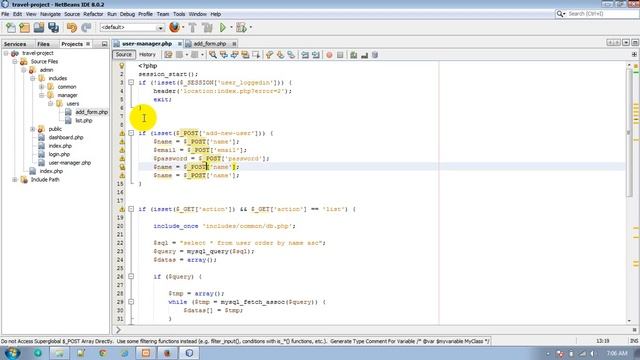This screenshot has height=360, width=640.
Task: Click the Firefox browser selection icon
Action: [x=174, y=27]
